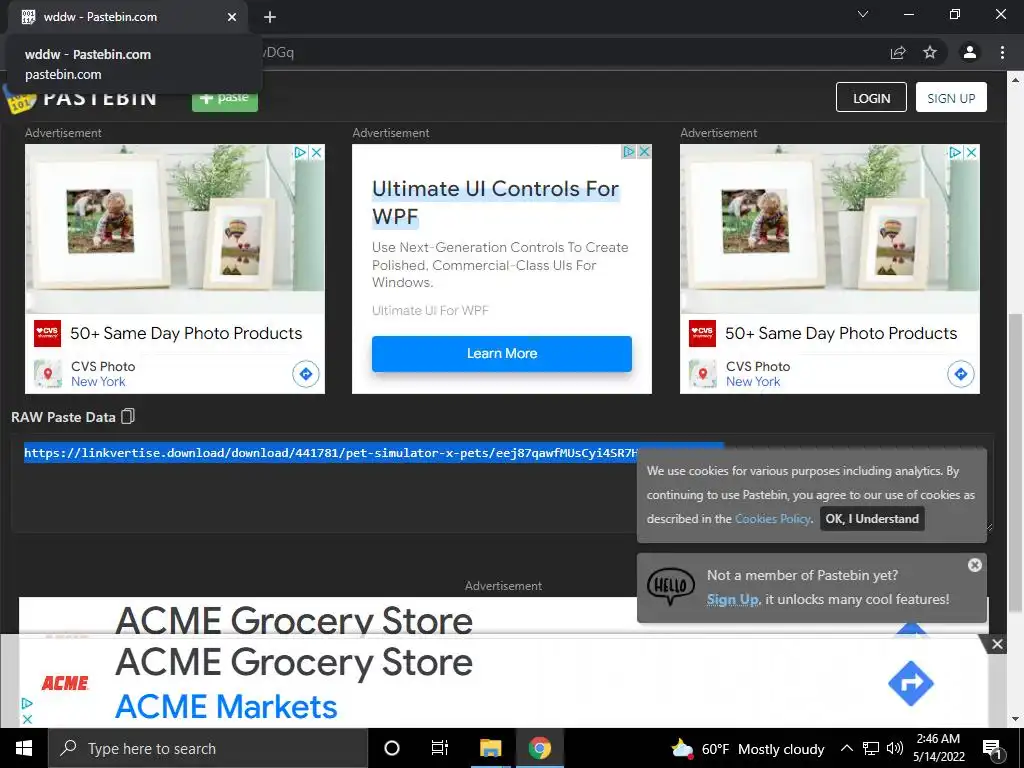Click the network icon in system tray
This screenshot has height=768, width=1024.
pos(871,748)
